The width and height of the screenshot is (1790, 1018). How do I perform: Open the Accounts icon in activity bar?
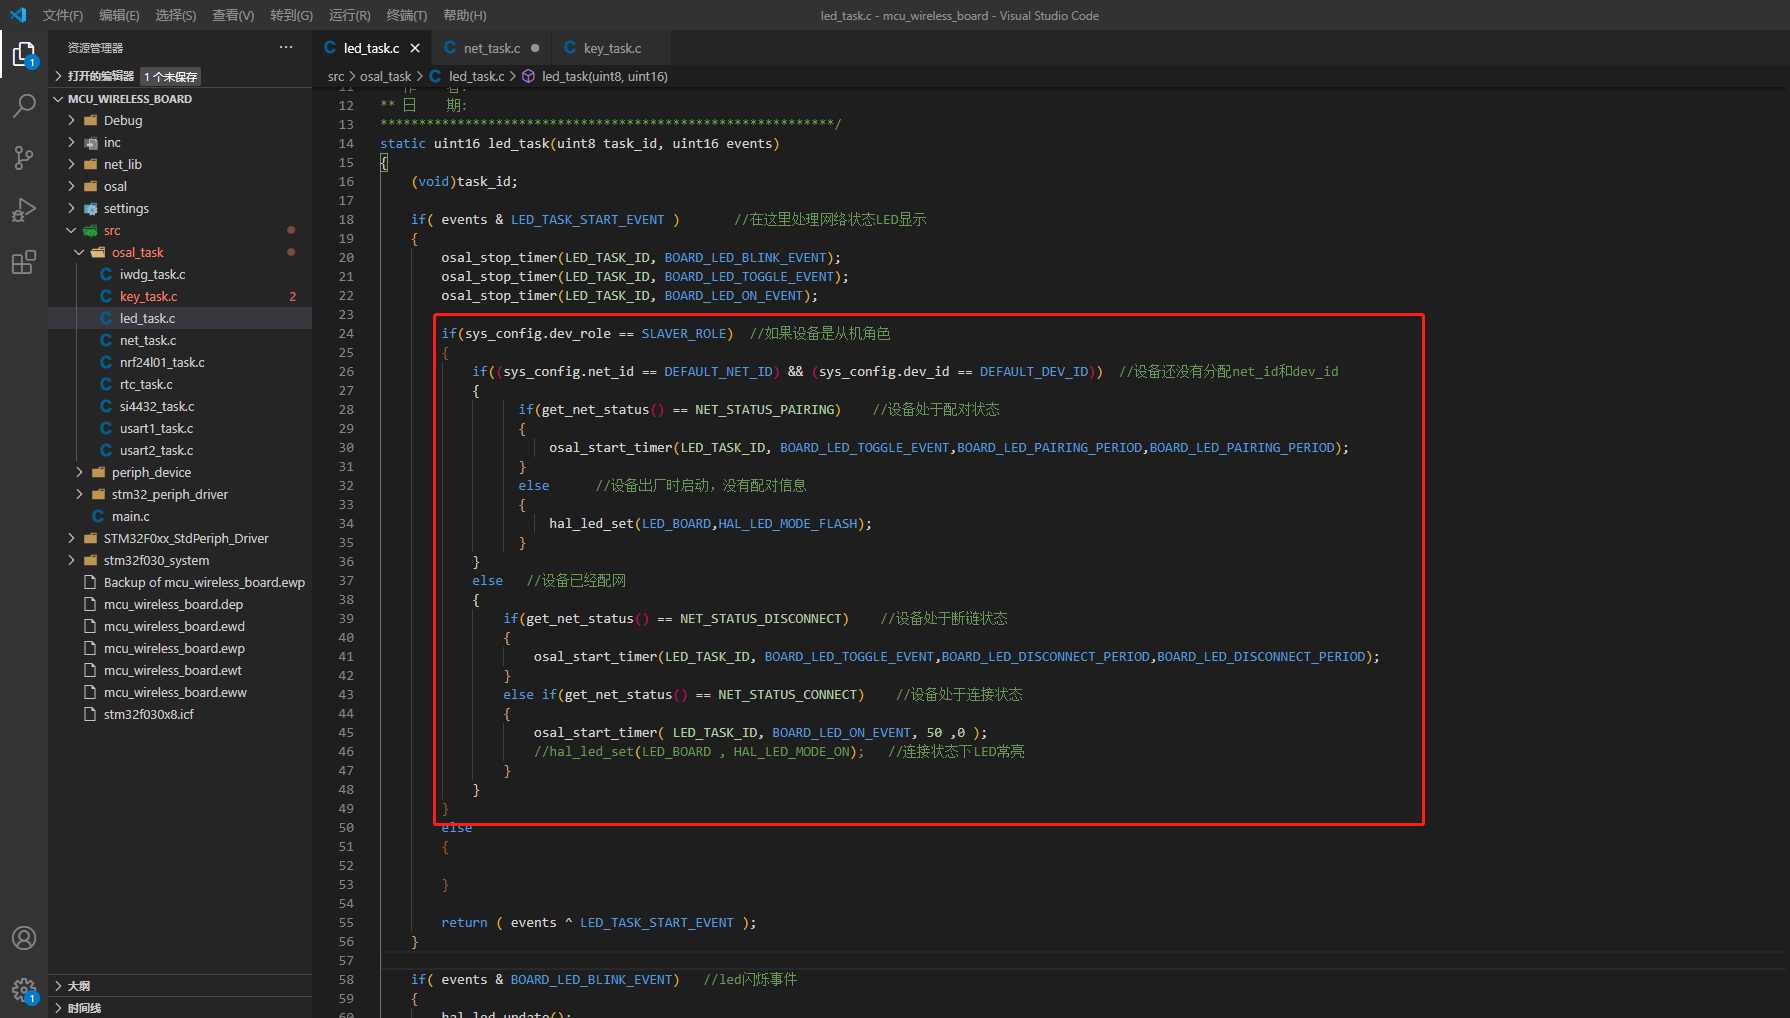(x=24, y=938)
